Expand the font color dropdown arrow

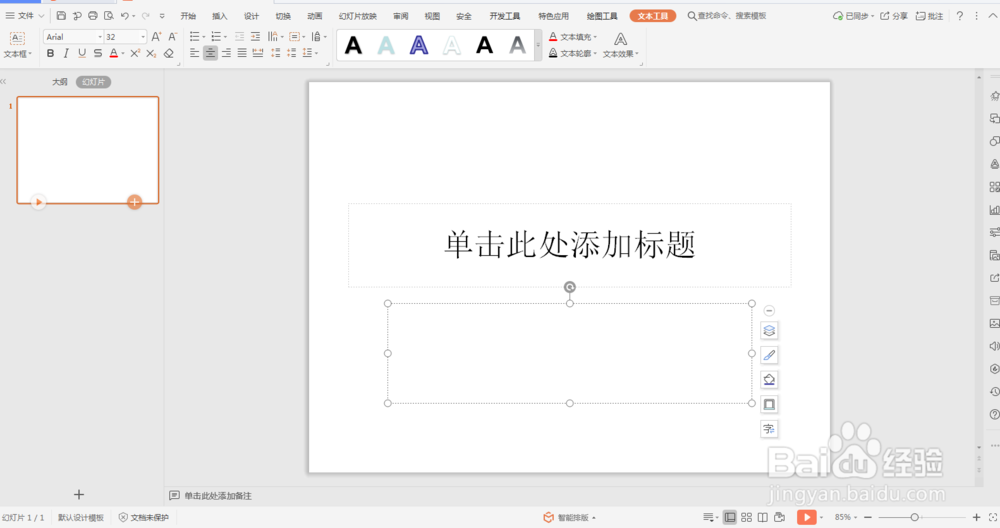(x=122, y=54)
